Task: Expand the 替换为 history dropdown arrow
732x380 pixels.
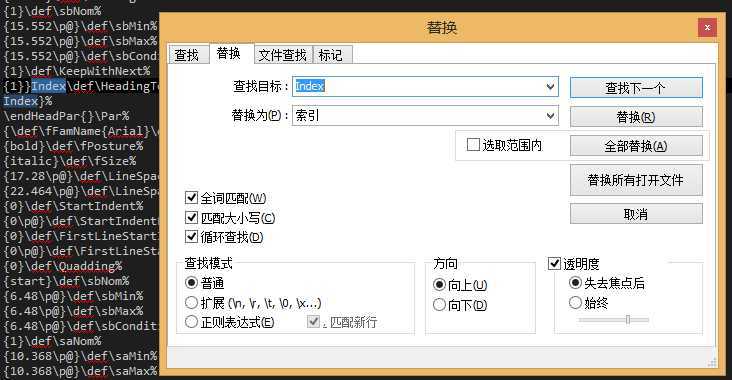Action: click(x=550, y=116)
